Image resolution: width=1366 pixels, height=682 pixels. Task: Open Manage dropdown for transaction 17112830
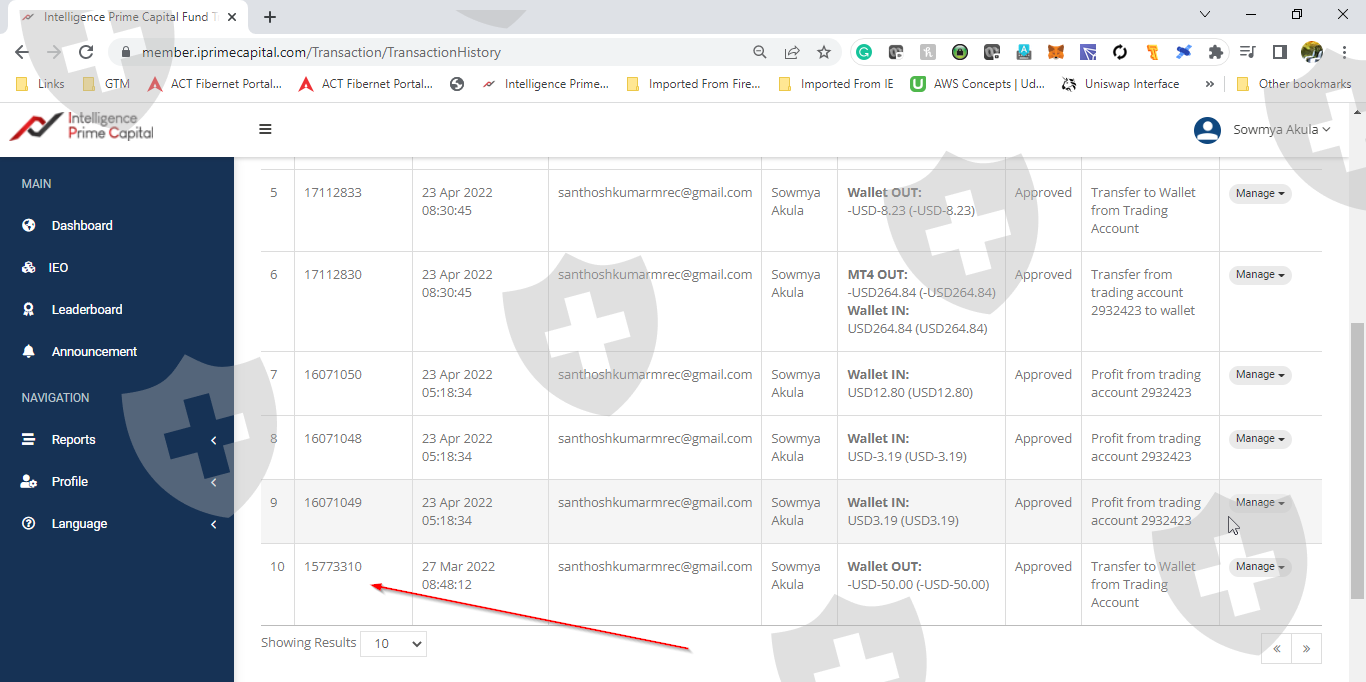pyautogui.click(x=1259, y=275)
